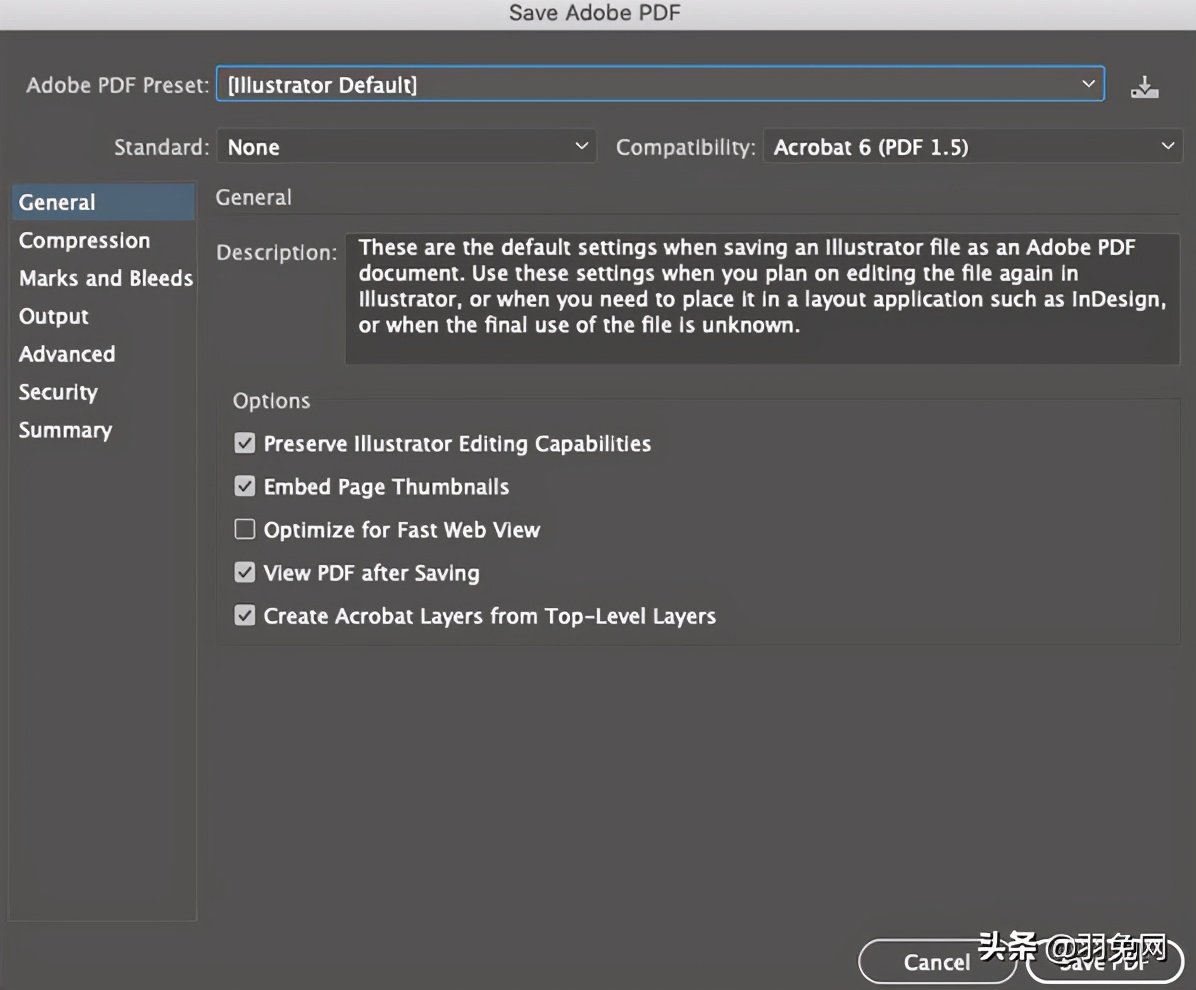1196x990 pixels.
Task: Open the Standard dropdown set to None
Action: [406, 146]
